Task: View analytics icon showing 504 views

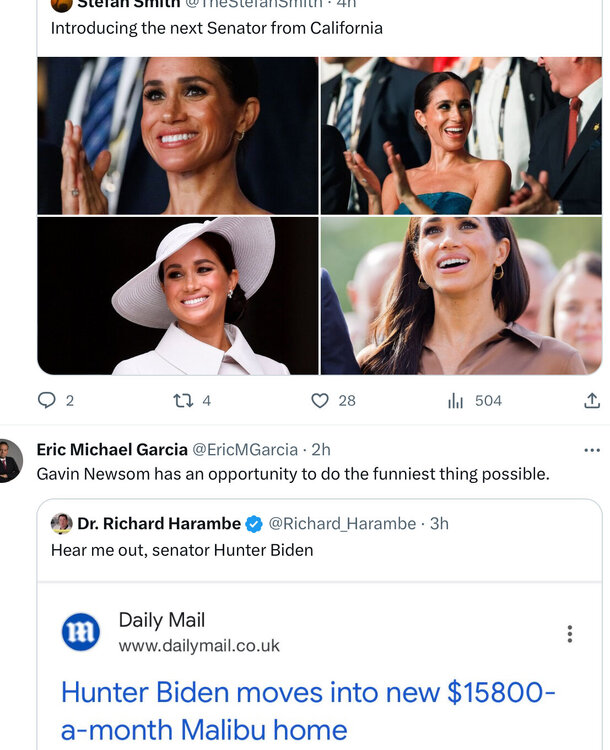Action: [x=456, y=401]
